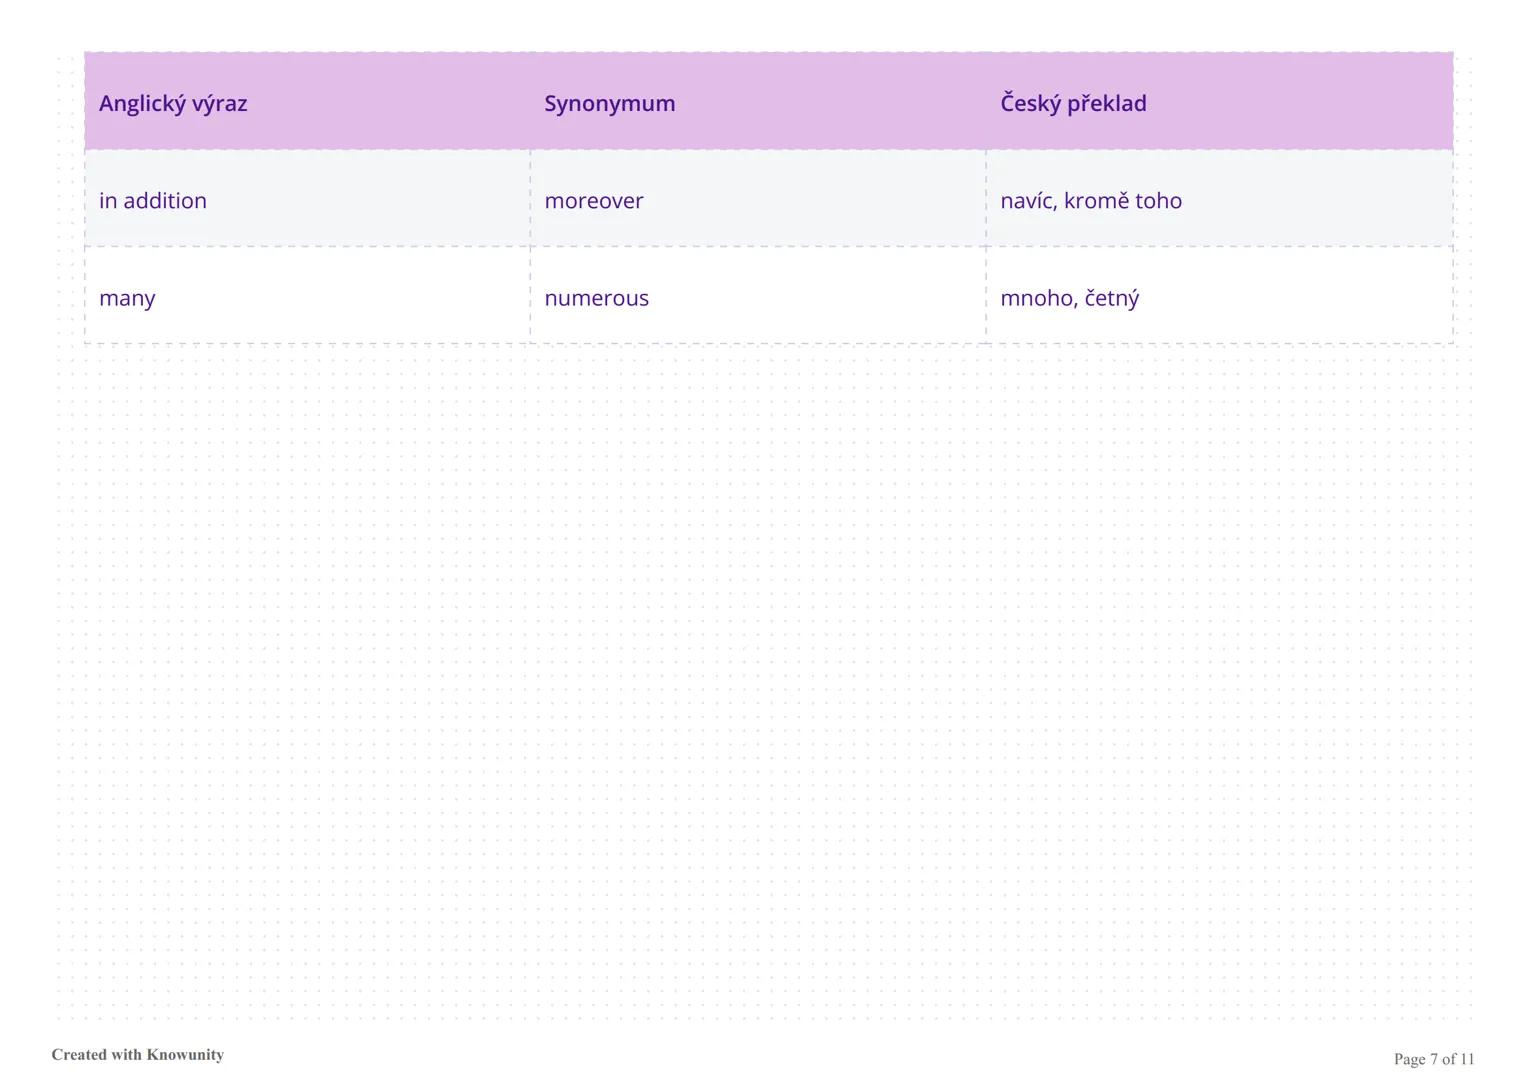The height and width of the screenshot is (1080, 1527).
Task: Click the word "četný" in the second row
Action: [x=1111, y=298]
